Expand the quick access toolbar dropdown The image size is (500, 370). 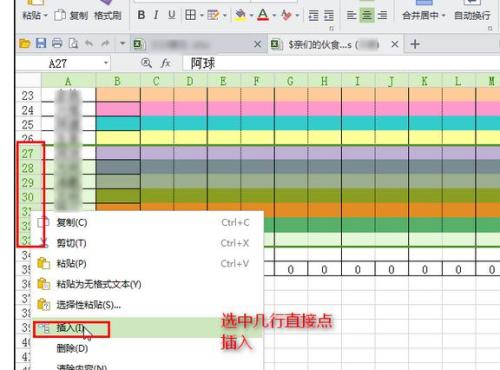122,43
